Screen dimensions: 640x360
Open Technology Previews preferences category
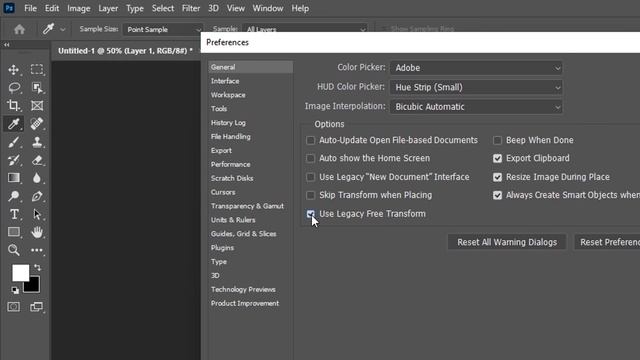tap(243, 289)
